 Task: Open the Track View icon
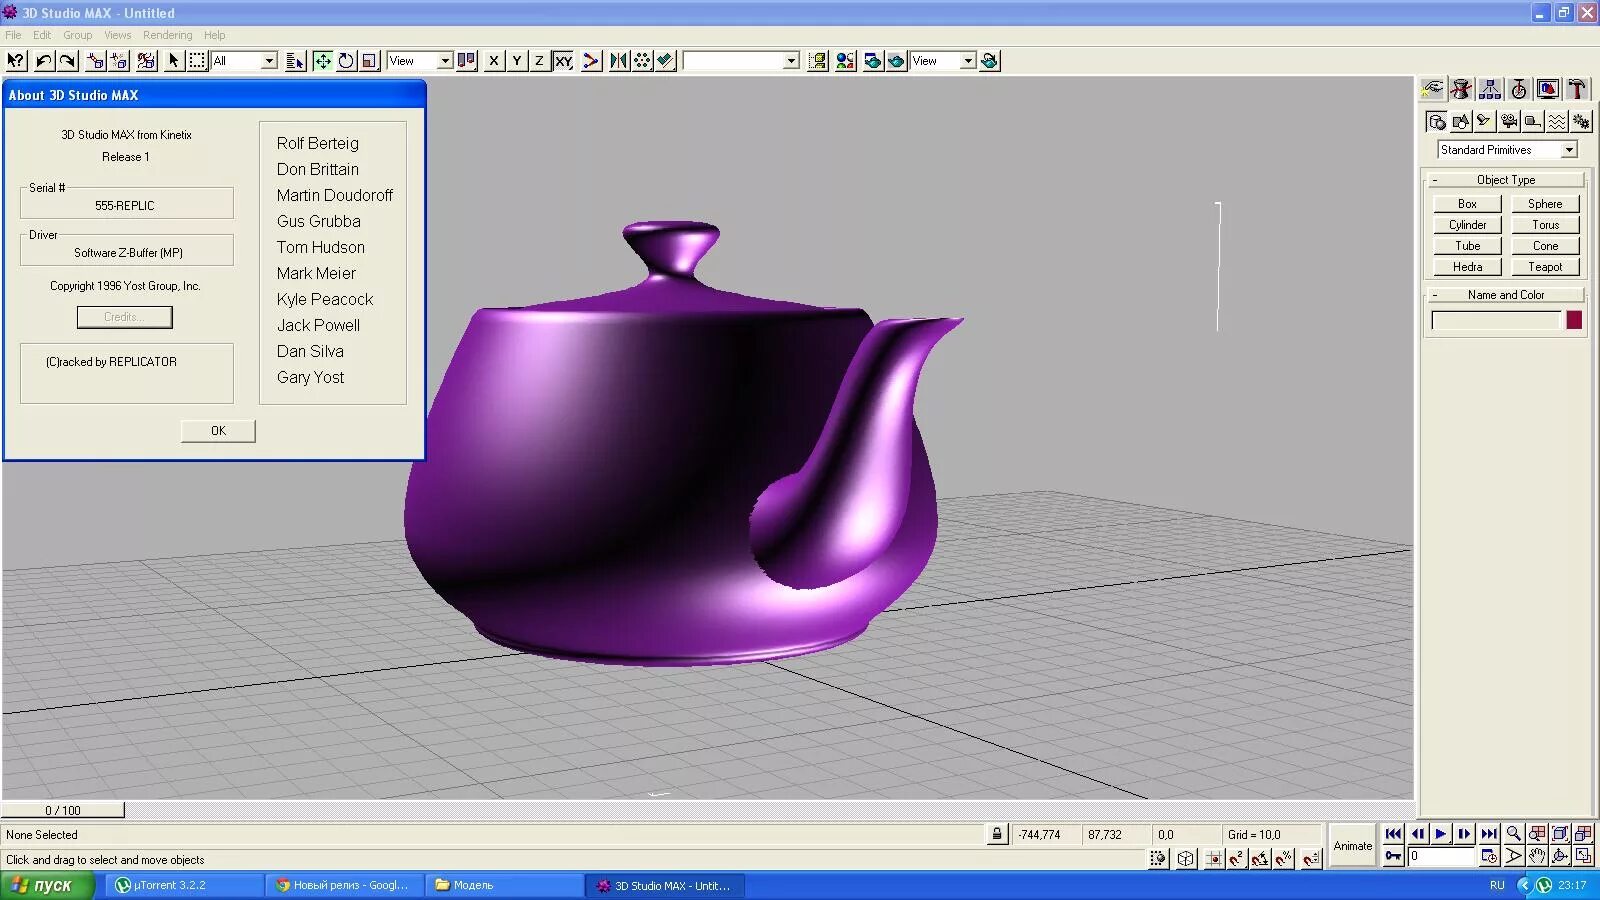point(818,61)
